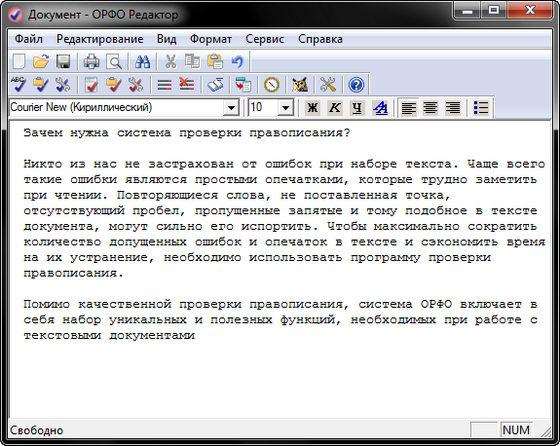The image size is (560, 446).
Task: Open the Сервис menu
Action: [x=265, y=39]
